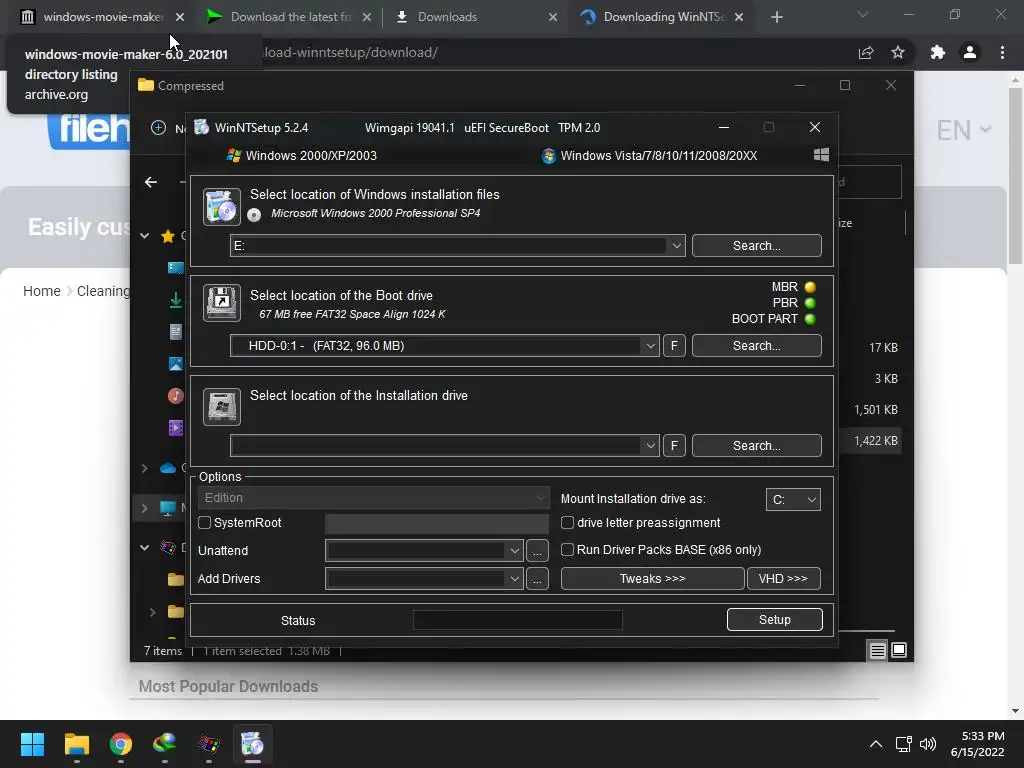Bookmark this page with the star icon

[898, 52]
